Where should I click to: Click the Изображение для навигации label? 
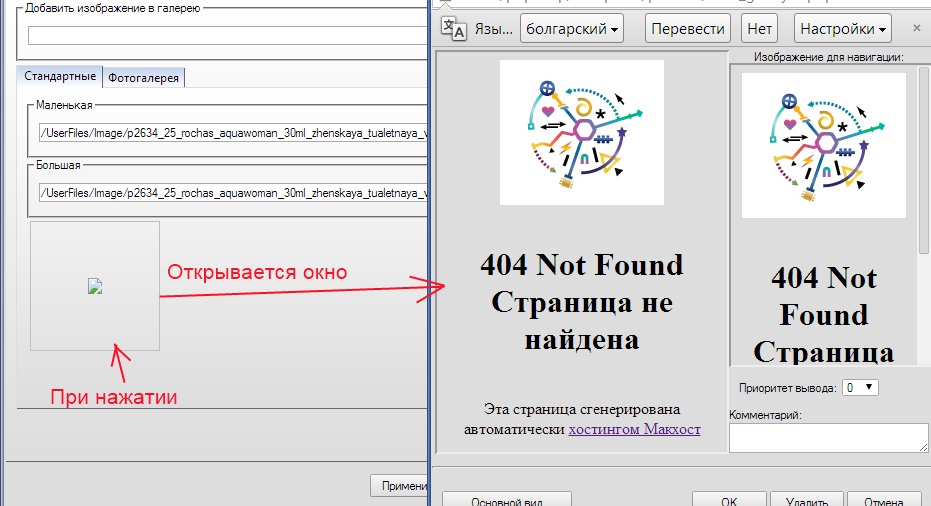click(x=828, y=57)
